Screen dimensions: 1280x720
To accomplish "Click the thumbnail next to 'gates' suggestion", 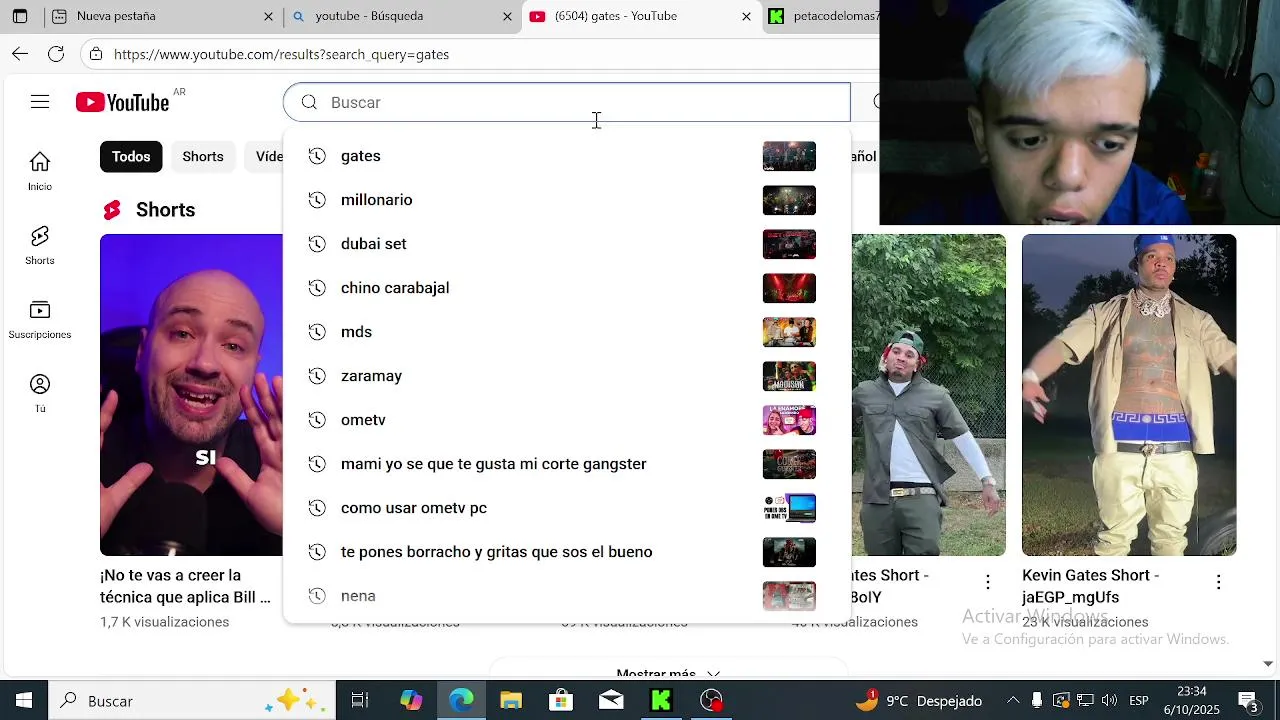I will [789, 156].
